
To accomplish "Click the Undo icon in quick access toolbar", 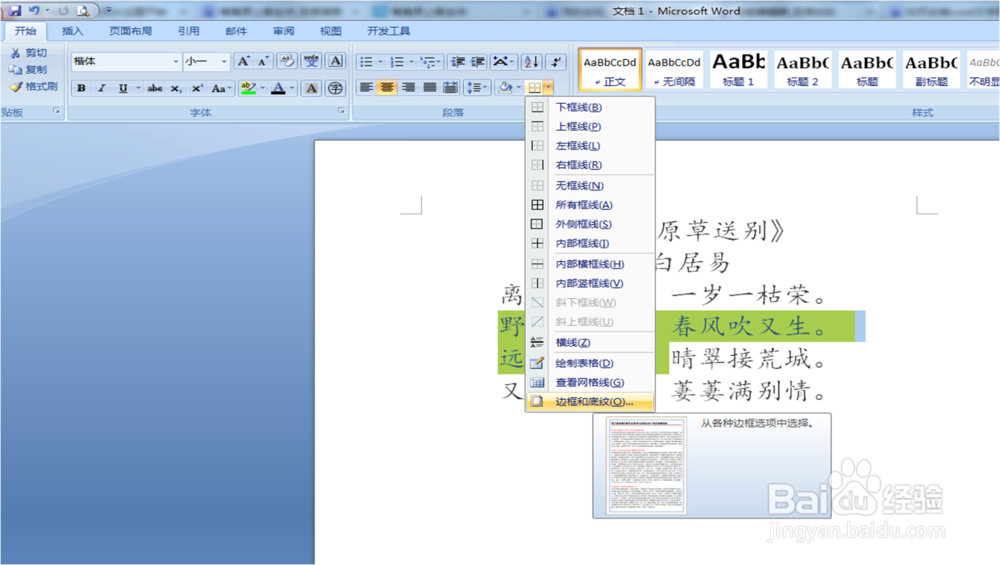I will tap(34, 10).
